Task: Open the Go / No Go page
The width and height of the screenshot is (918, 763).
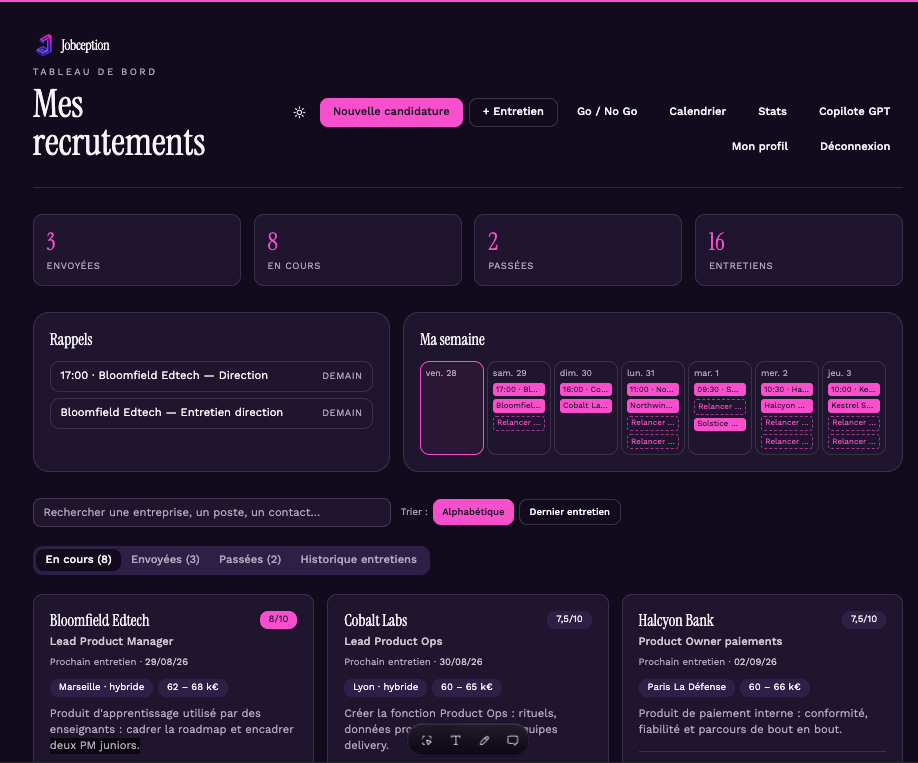Action: [607, 112]
